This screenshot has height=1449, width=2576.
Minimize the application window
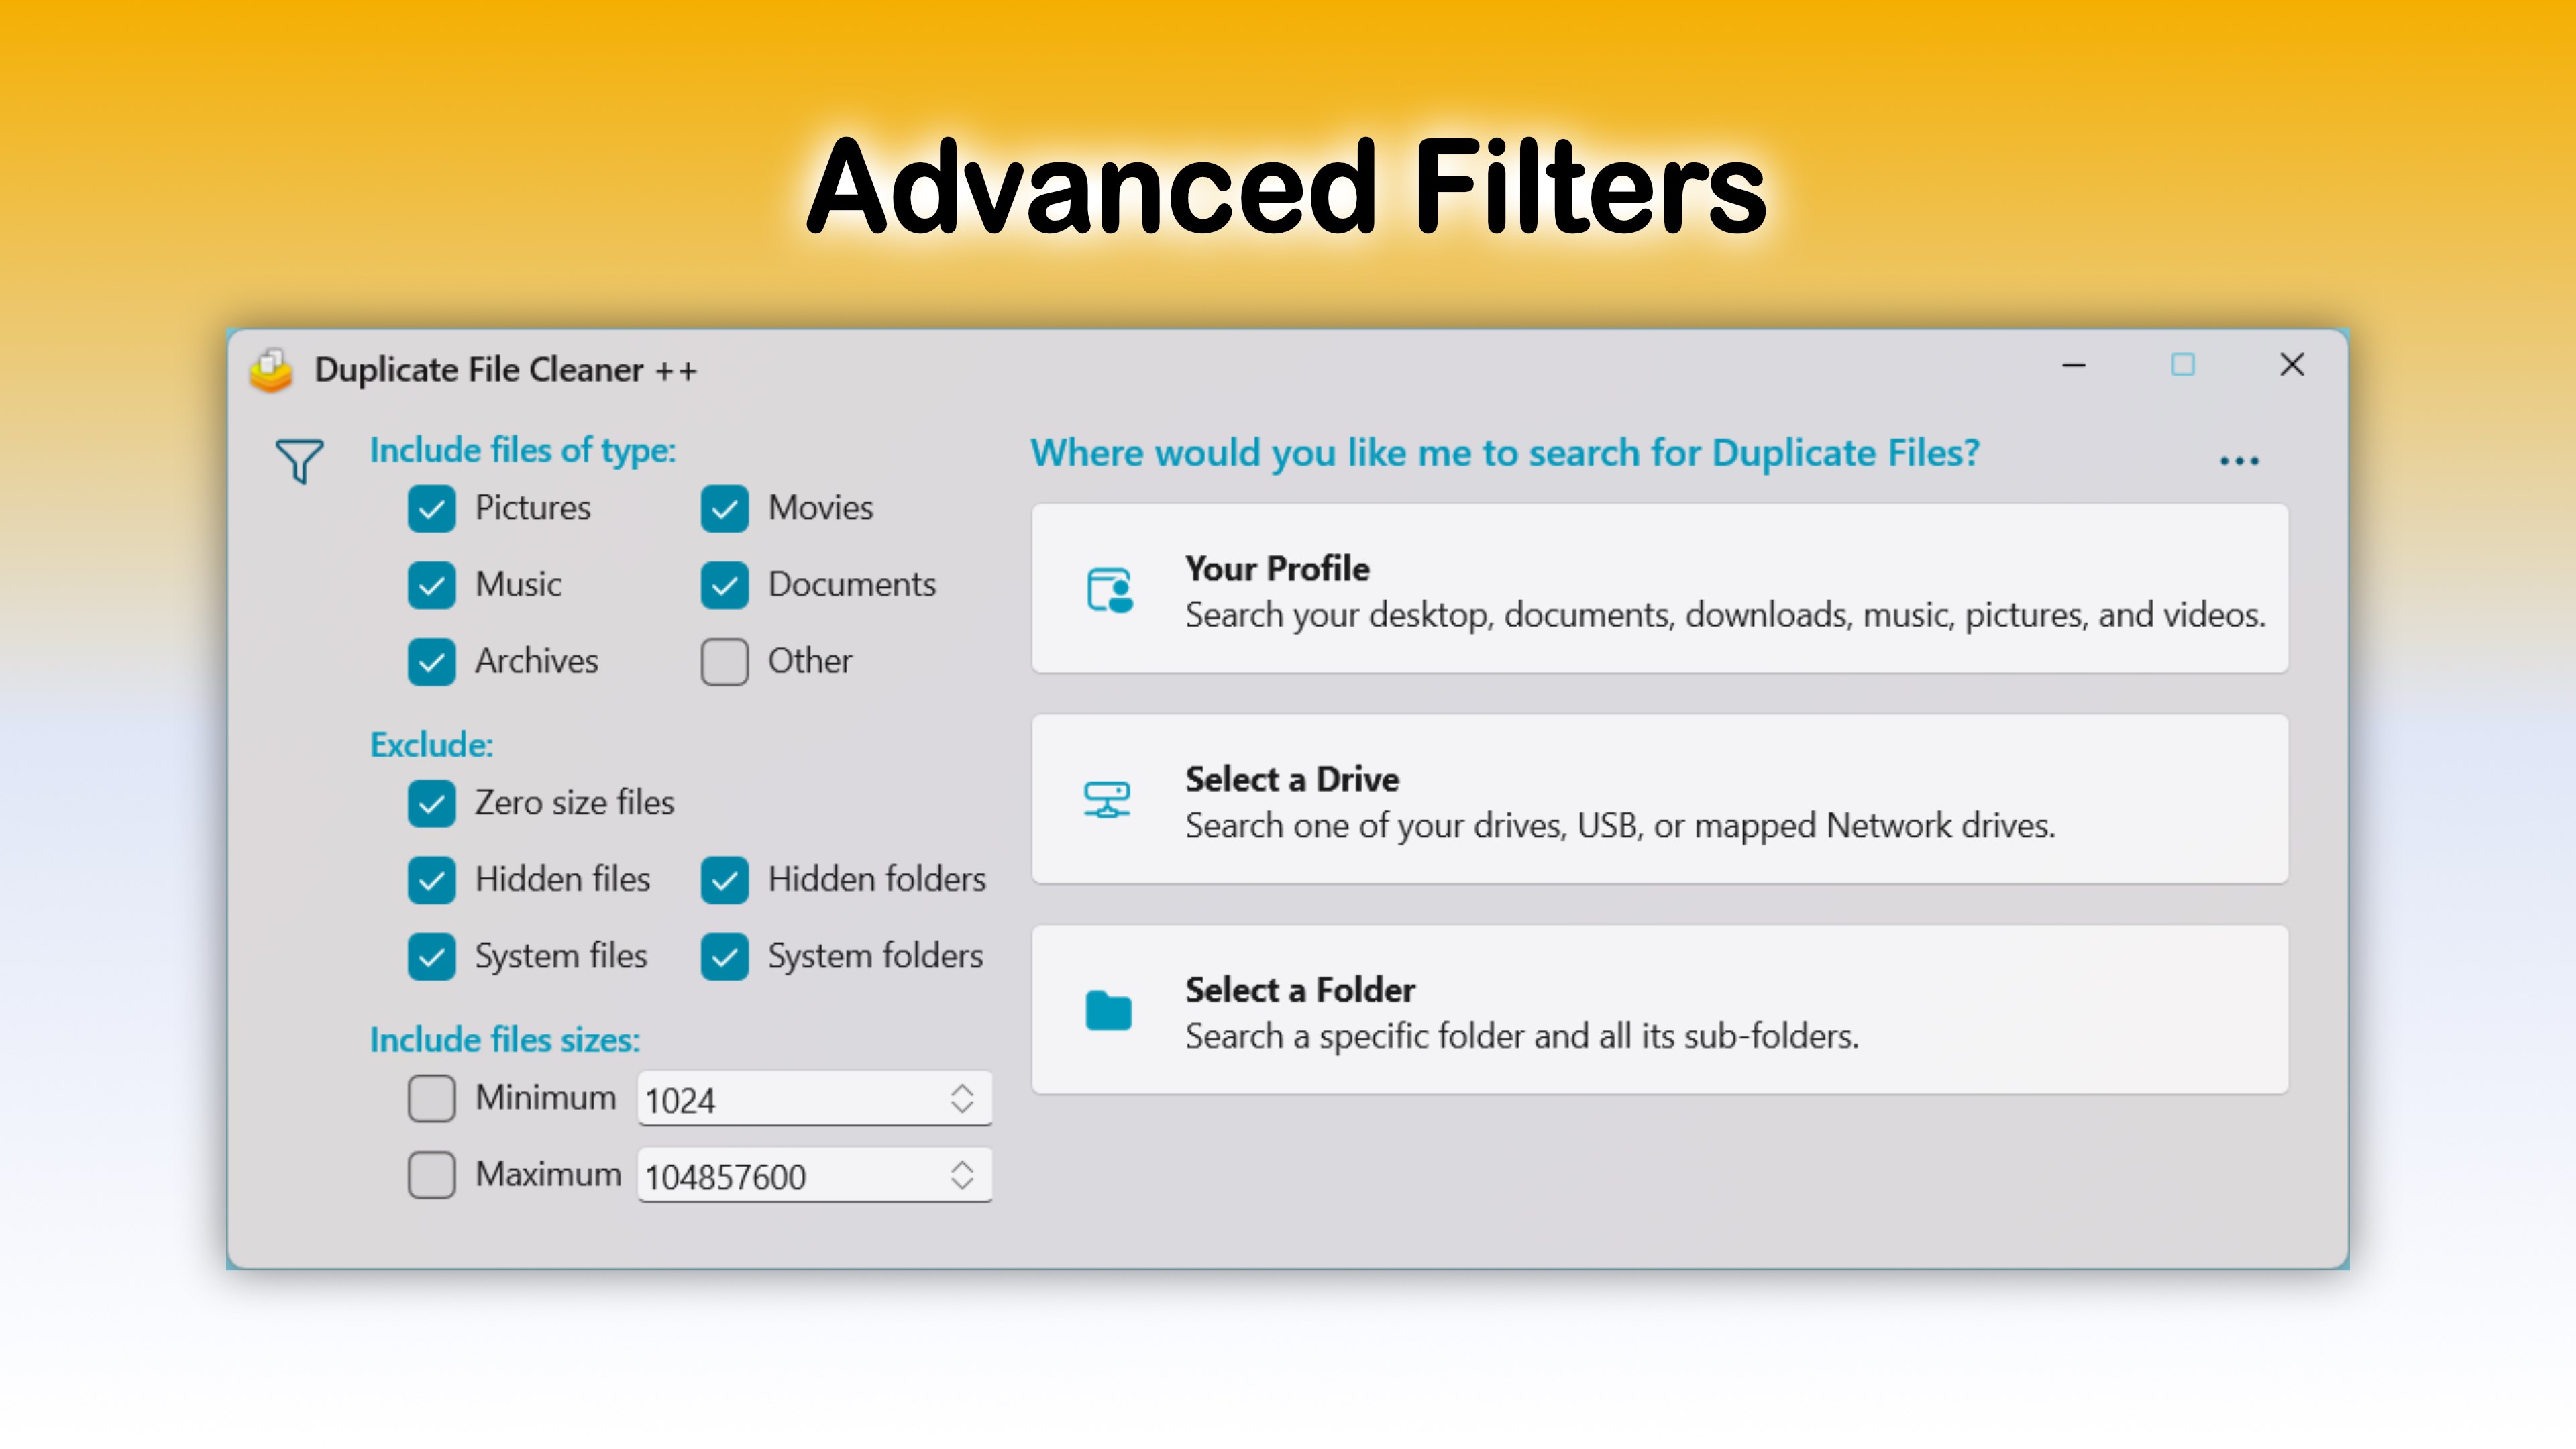2074,365
